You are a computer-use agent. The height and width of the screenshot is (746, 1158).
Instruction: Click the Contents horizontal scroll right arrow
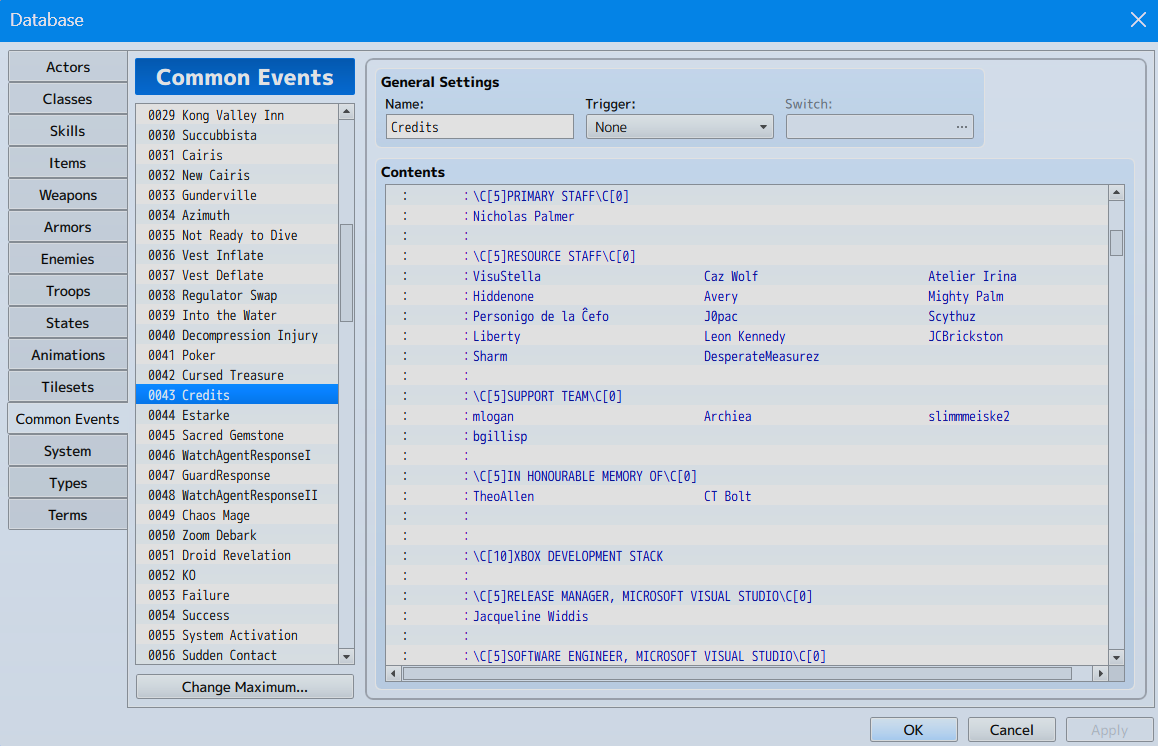pyautogui.click(x=1100, y=674)
